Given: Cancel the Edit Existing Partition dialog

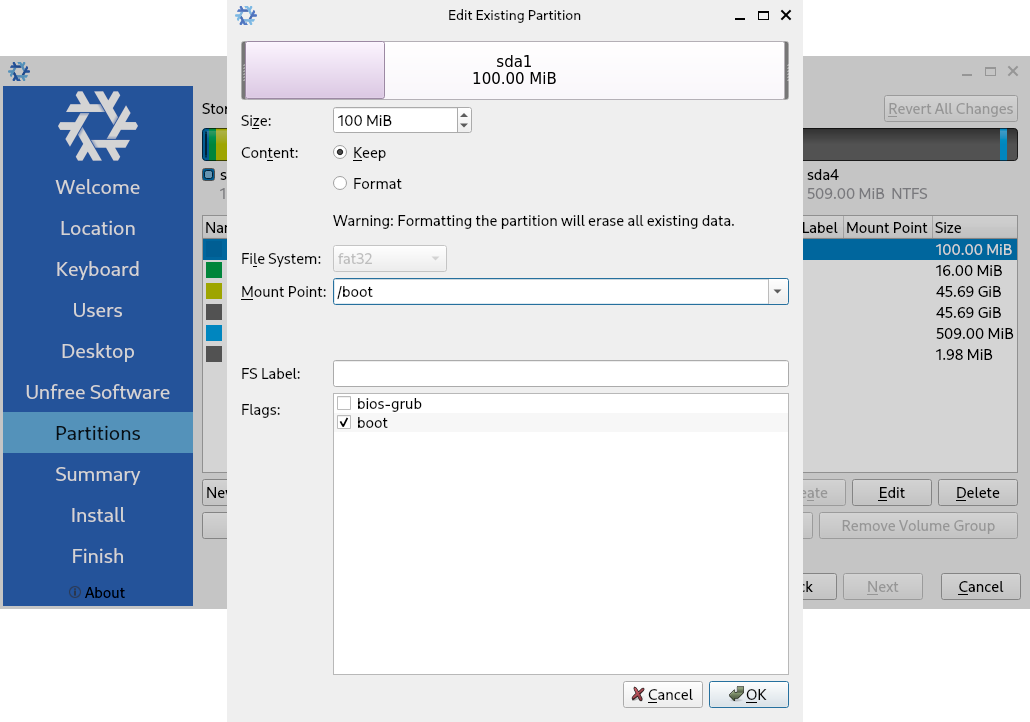Looking at the screenshot, I should 662,694.
